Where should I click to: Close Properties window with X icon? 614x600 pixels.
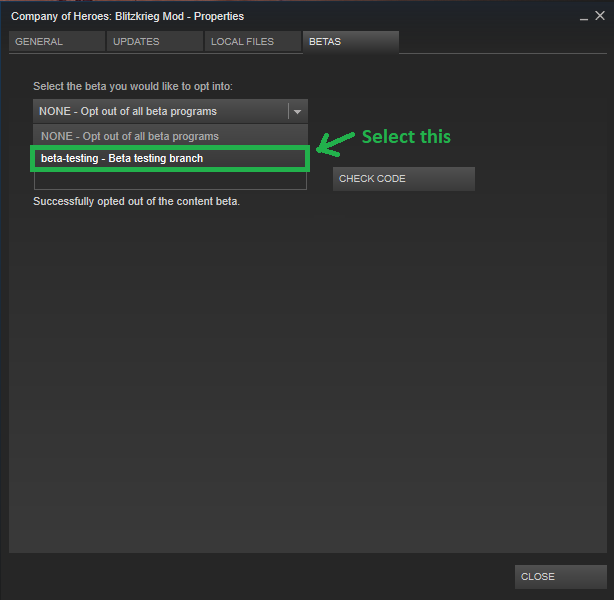(x=600, y=16)
